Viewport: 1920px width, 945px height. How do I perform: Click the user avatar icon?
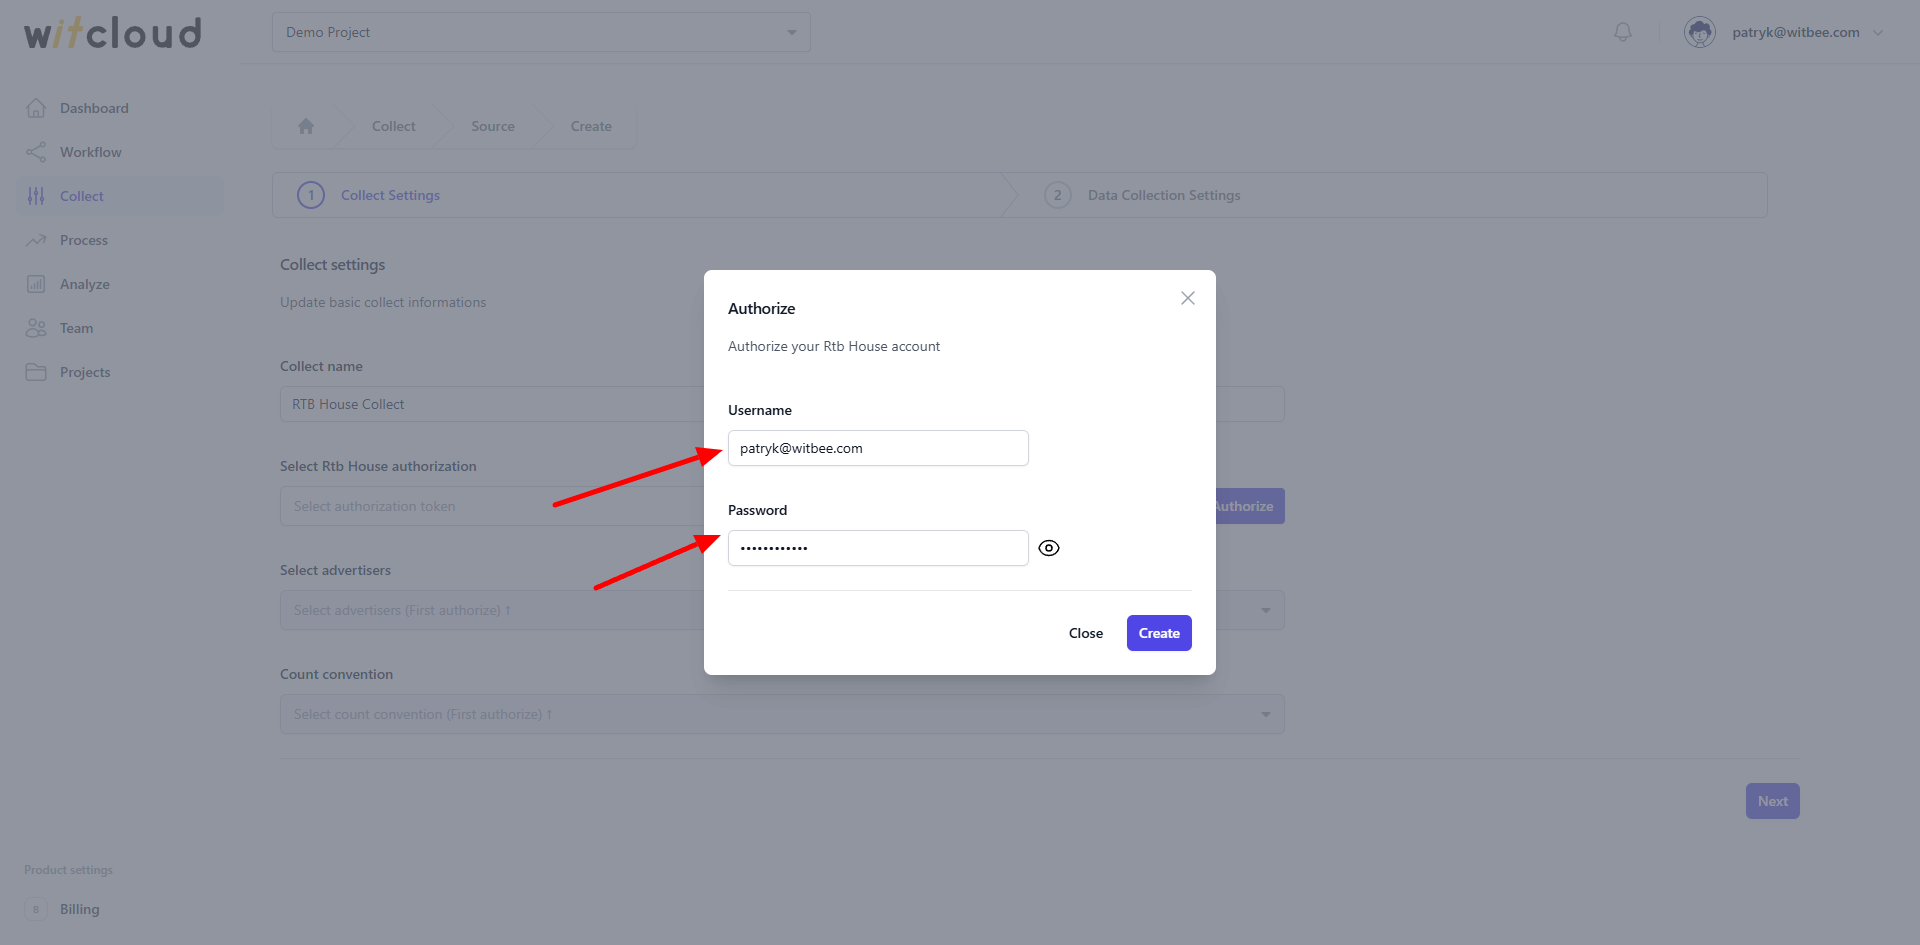pyautogui.click(x=1700, y=32)
